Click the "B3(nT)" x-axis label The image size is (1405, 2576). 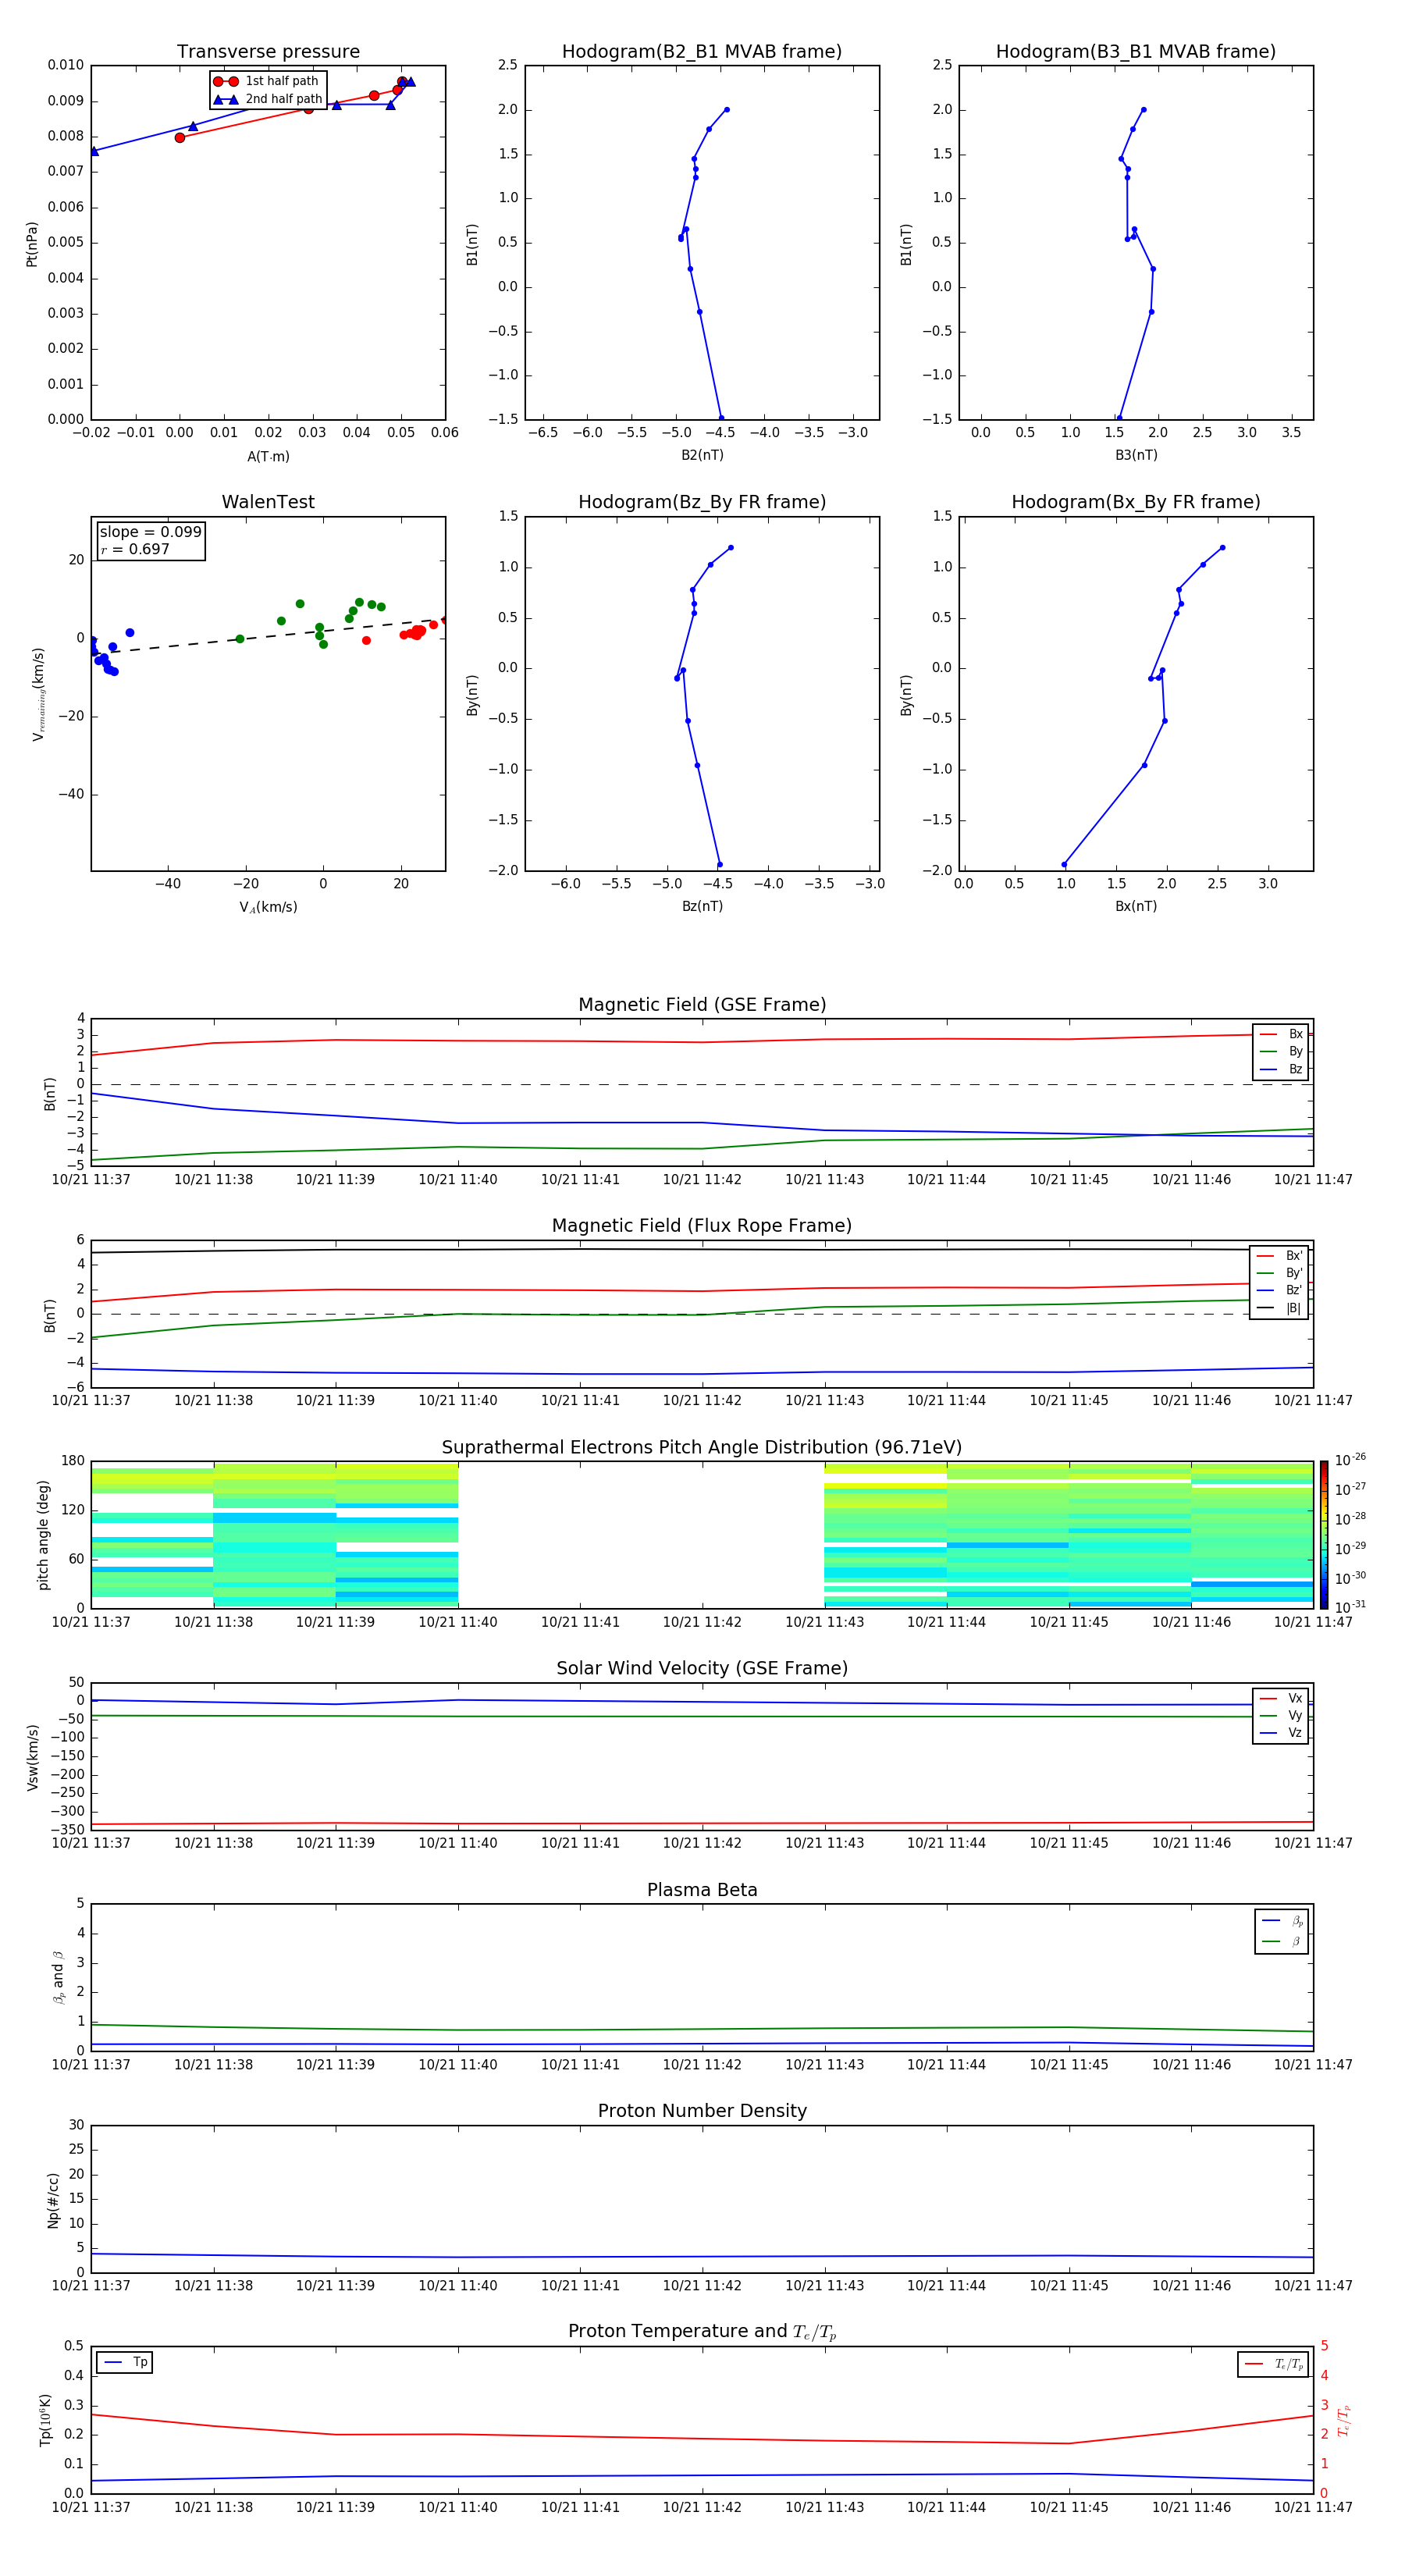click(1136, 455)
